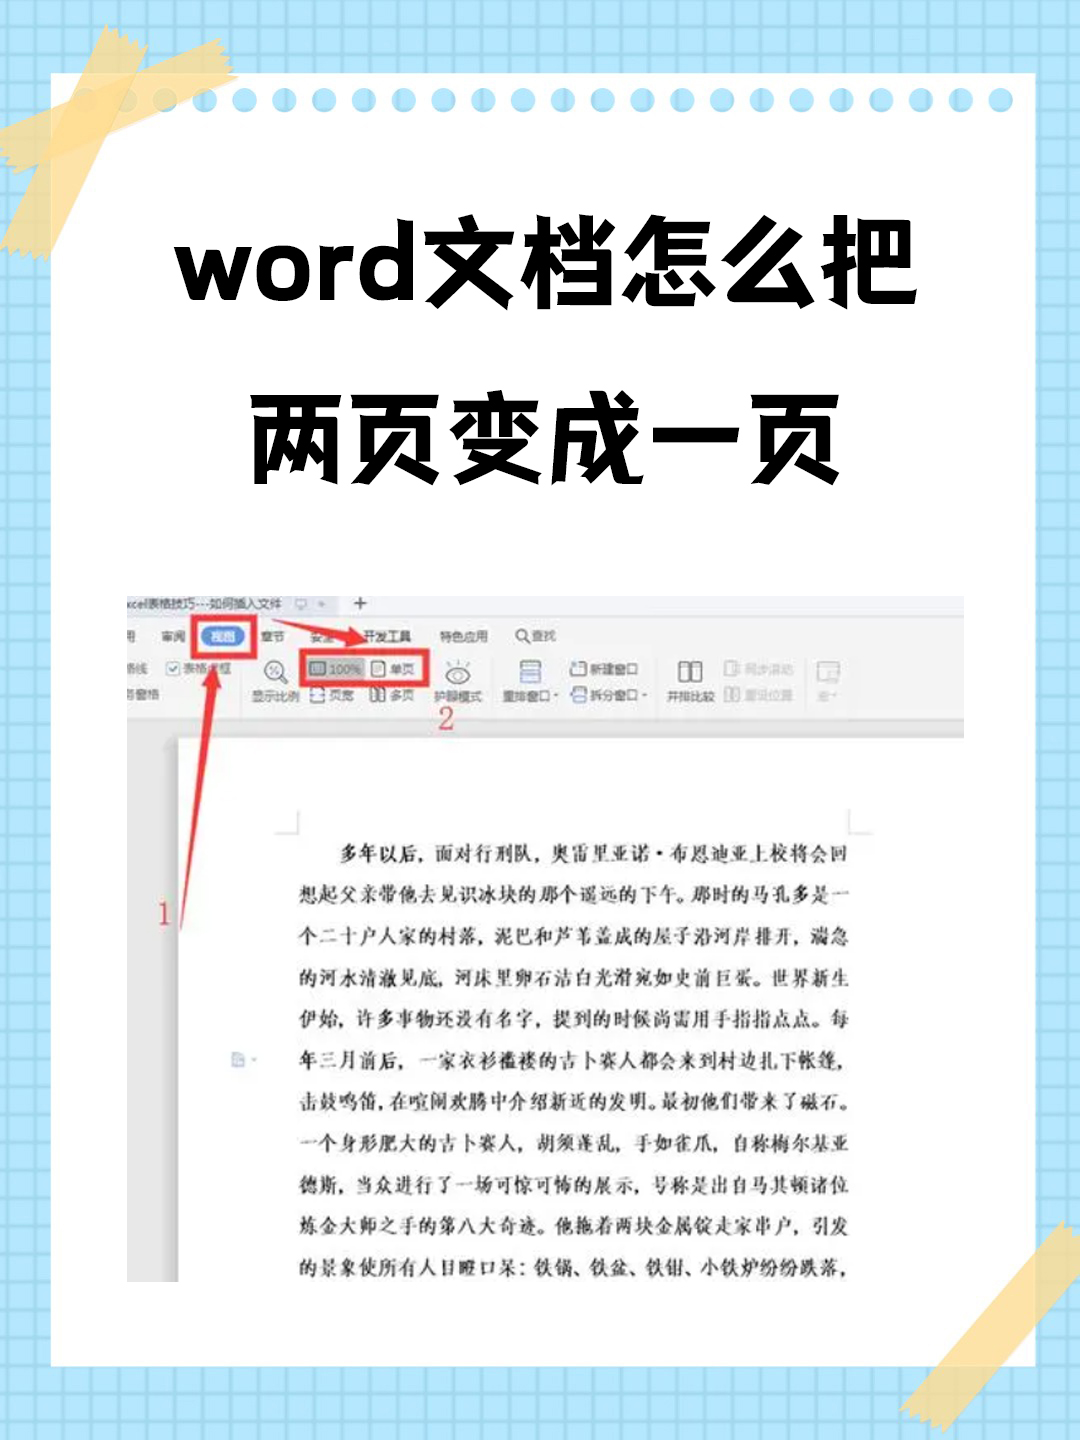
Task: Click the 查找 search button
Action: click(x=536, y=636)
